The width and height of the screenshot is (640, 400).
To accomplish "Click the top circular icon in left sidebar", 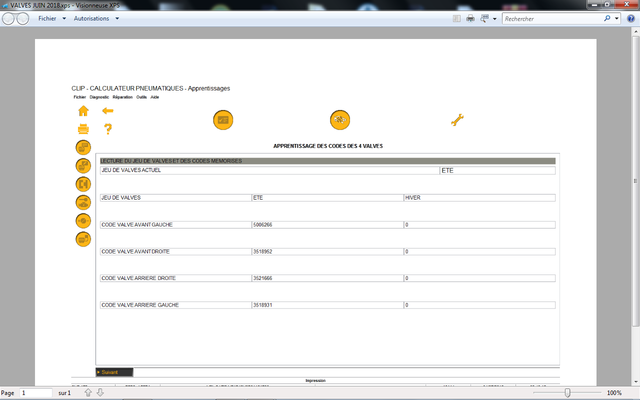I will pos(83,148).
